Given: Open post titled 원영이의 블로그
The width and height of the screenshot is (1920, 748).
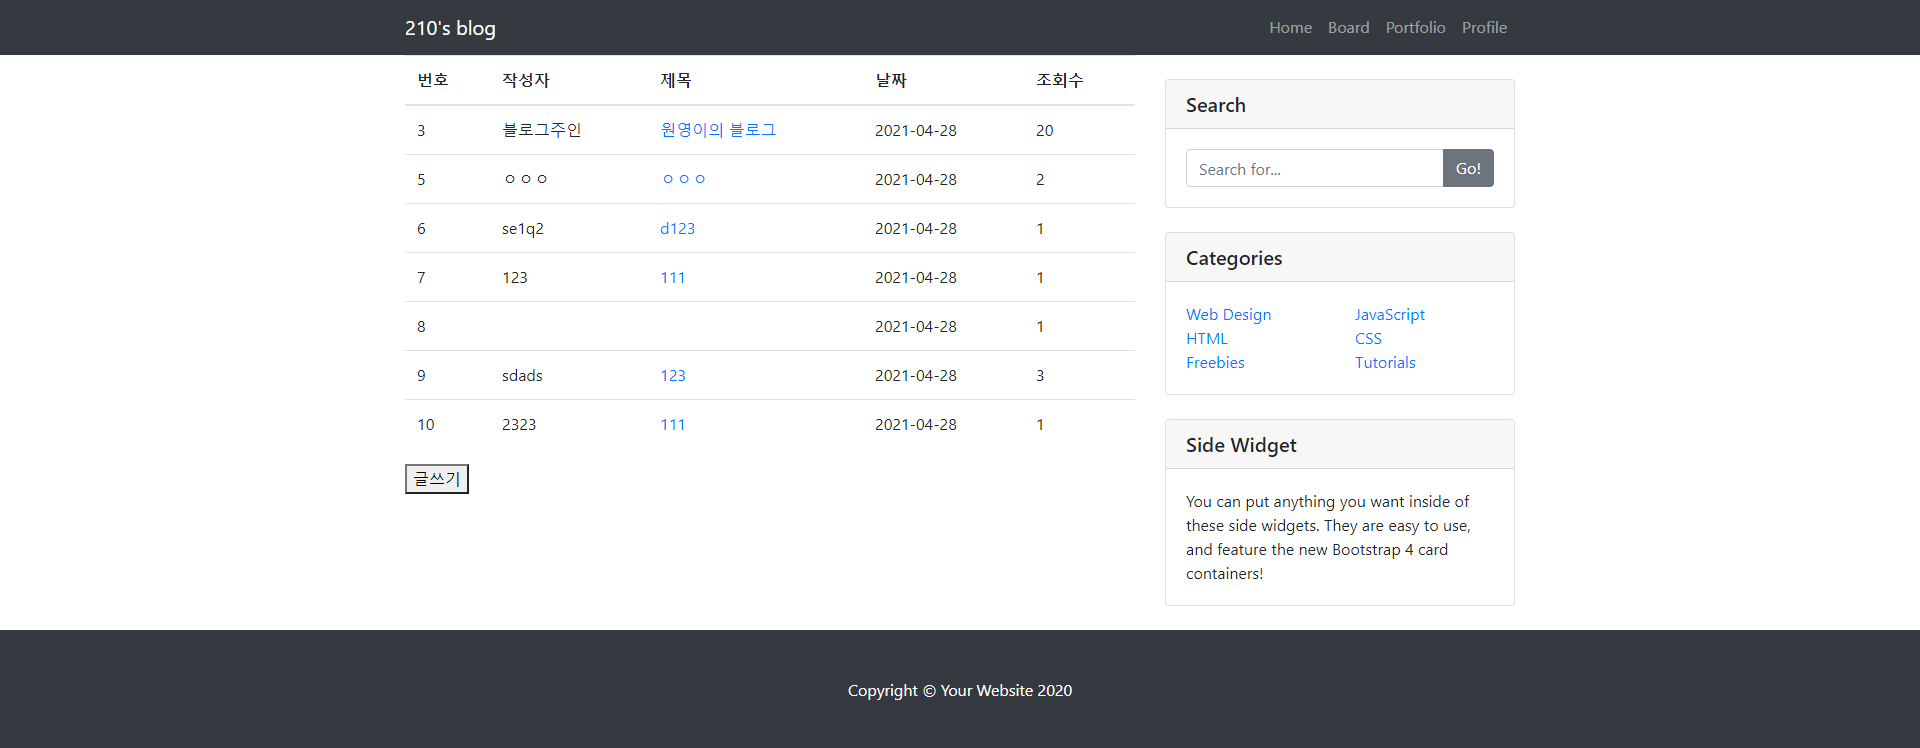Looking at the screenshot, I should pyautogui.click(x=718, y=130).
